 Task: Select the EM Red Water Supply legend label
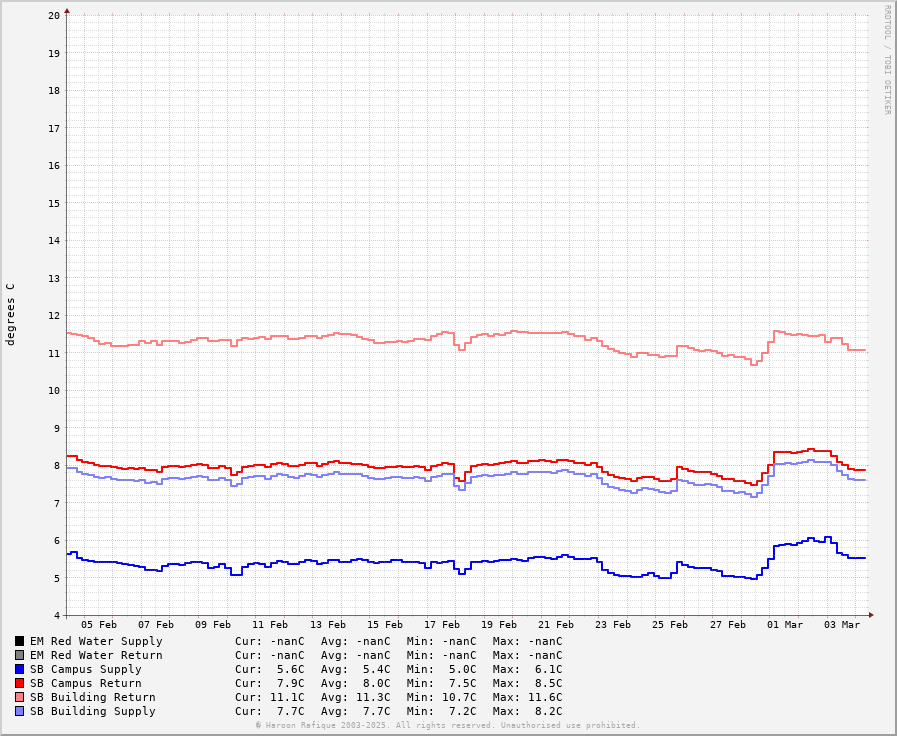point(95,641)
